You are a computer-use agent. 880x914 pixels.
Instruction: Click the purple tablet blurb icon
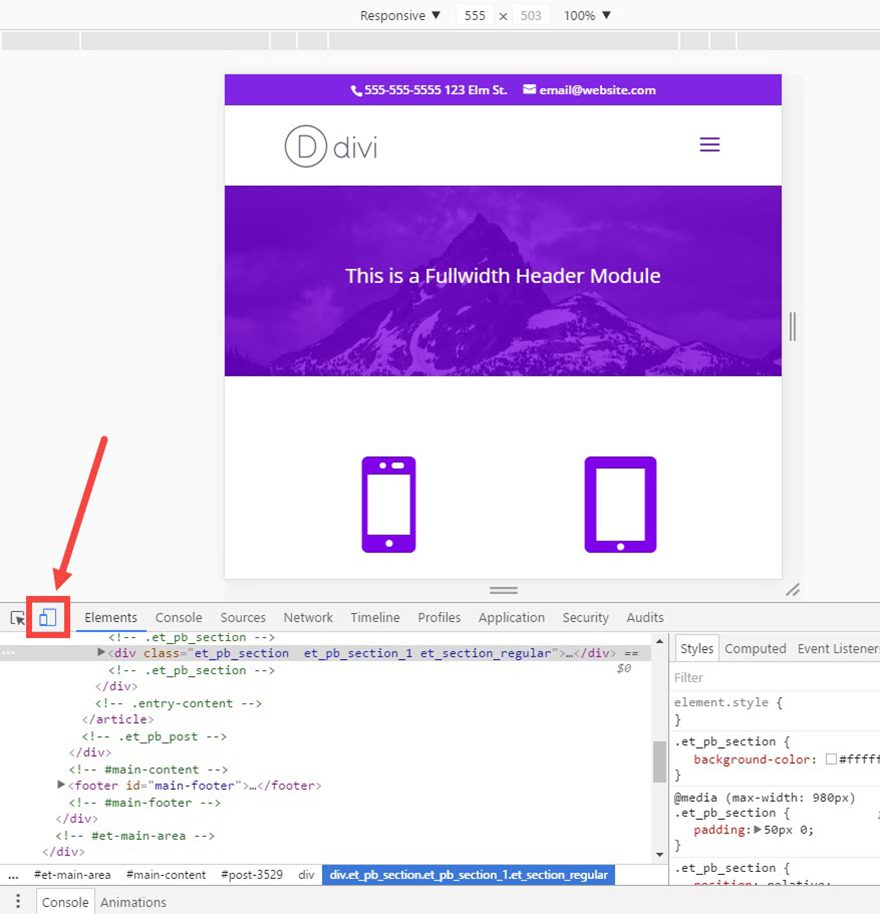tap(620, 505)
